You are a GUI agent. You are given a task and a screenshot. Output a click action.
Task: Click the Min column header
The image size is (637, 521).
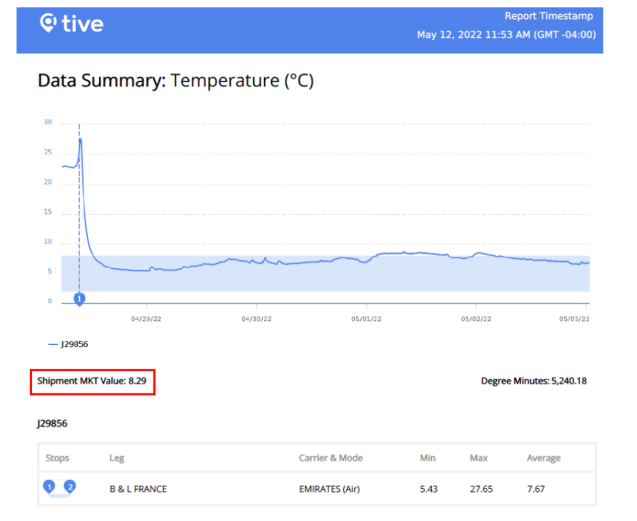click(x=428, y=458)
